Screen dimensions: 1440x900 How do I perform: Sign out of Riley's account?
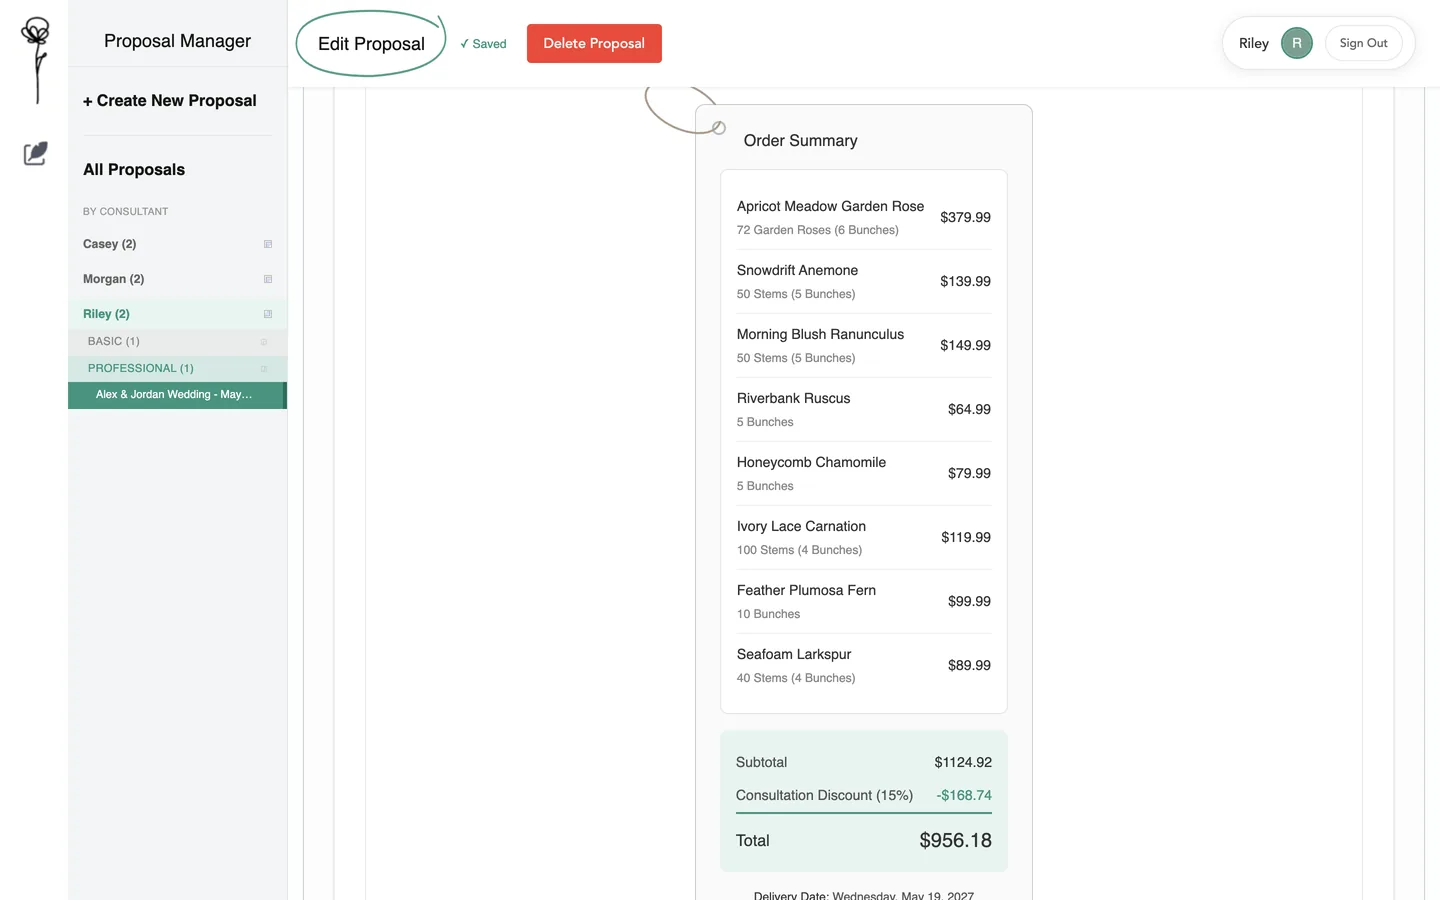click(x=1363, y=43)
